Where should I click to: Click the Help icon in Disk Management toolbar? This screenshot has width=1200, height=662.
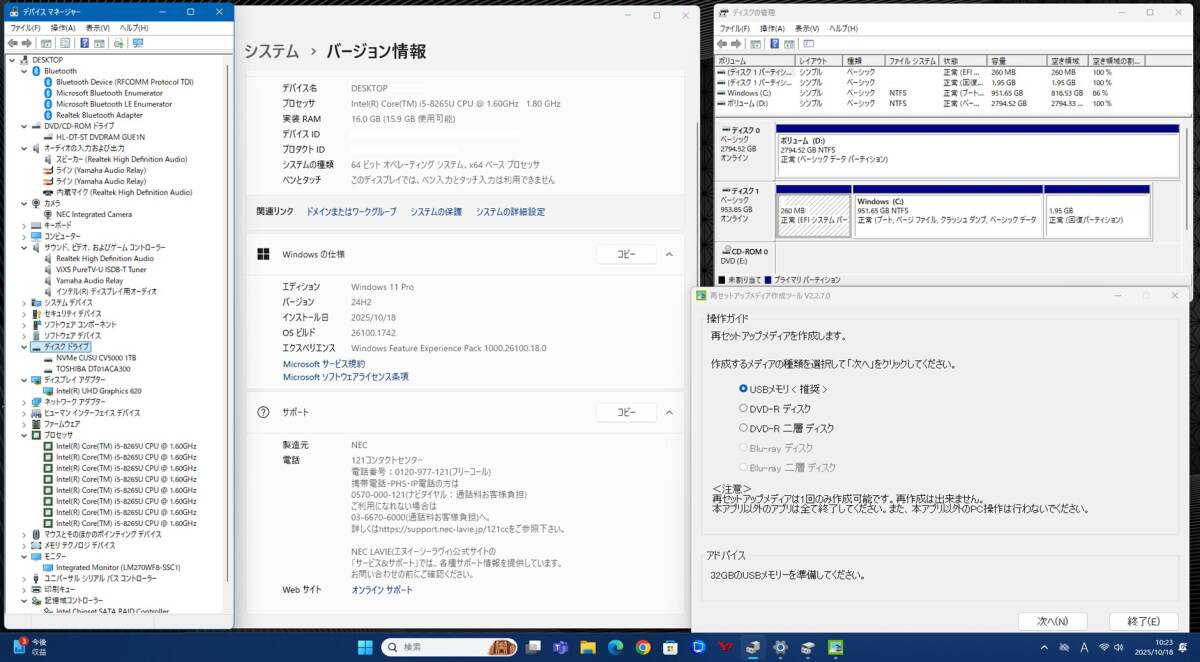774,44
